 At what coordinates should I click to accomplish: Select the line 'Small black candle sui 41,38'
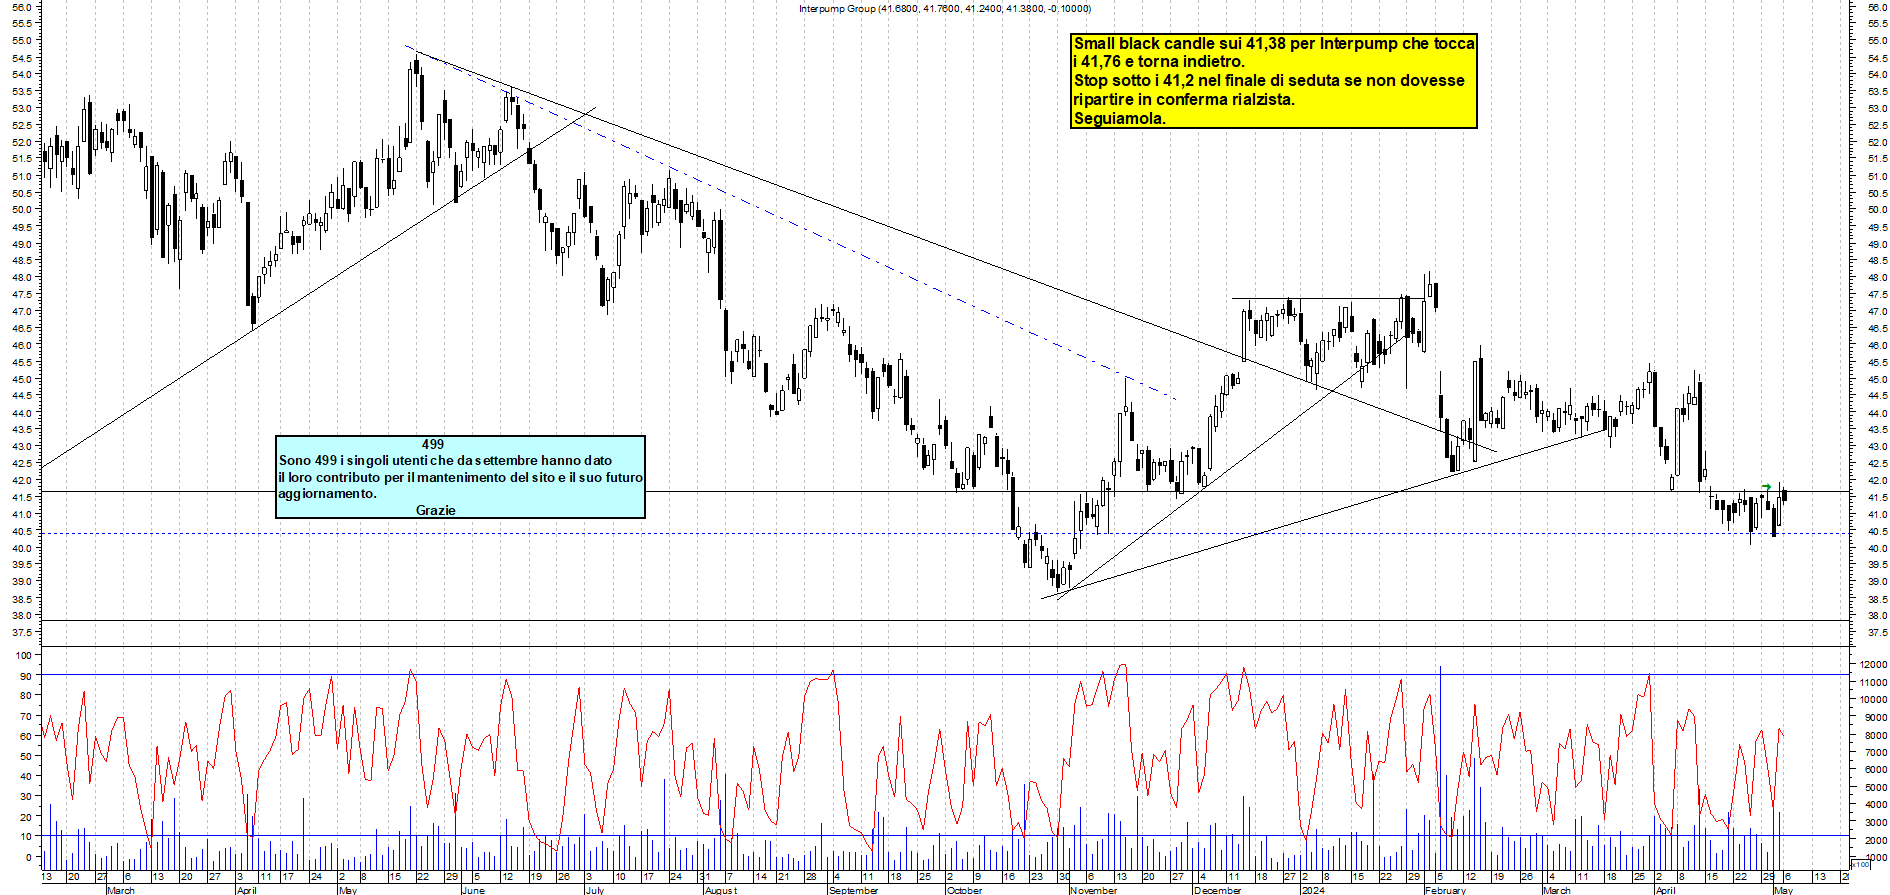tap(1273, 44)
